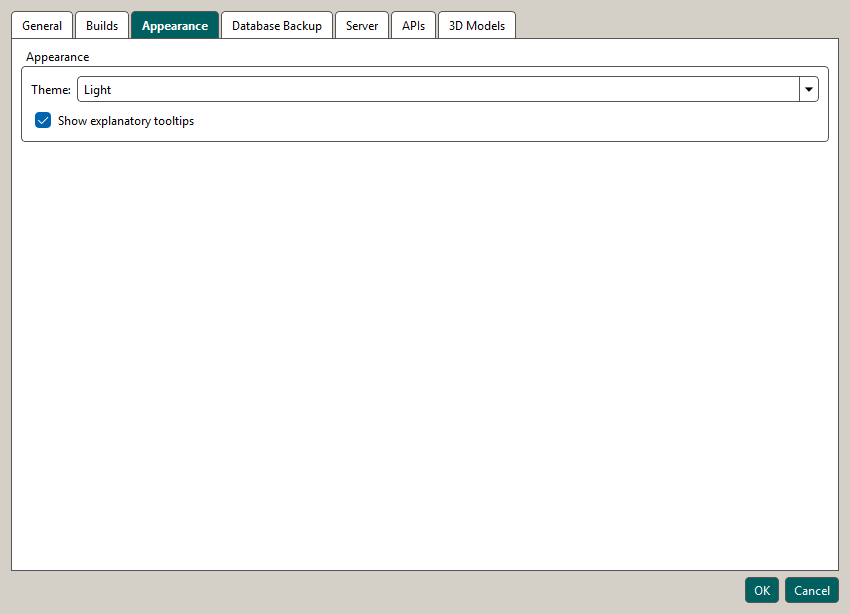
Task: Dismiss the dialog with Cancel
Action: click(x=812, y=590)
